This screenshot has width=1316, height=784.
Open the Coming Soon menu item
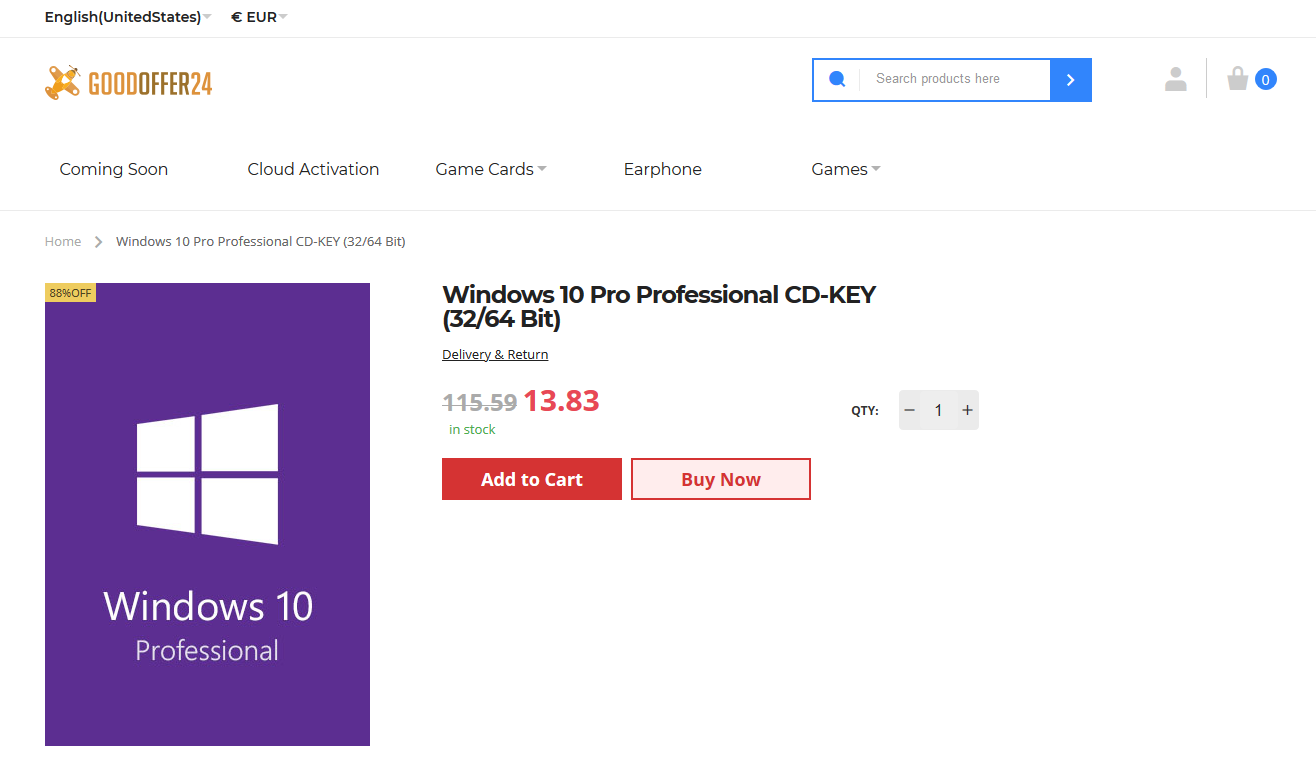114,169
